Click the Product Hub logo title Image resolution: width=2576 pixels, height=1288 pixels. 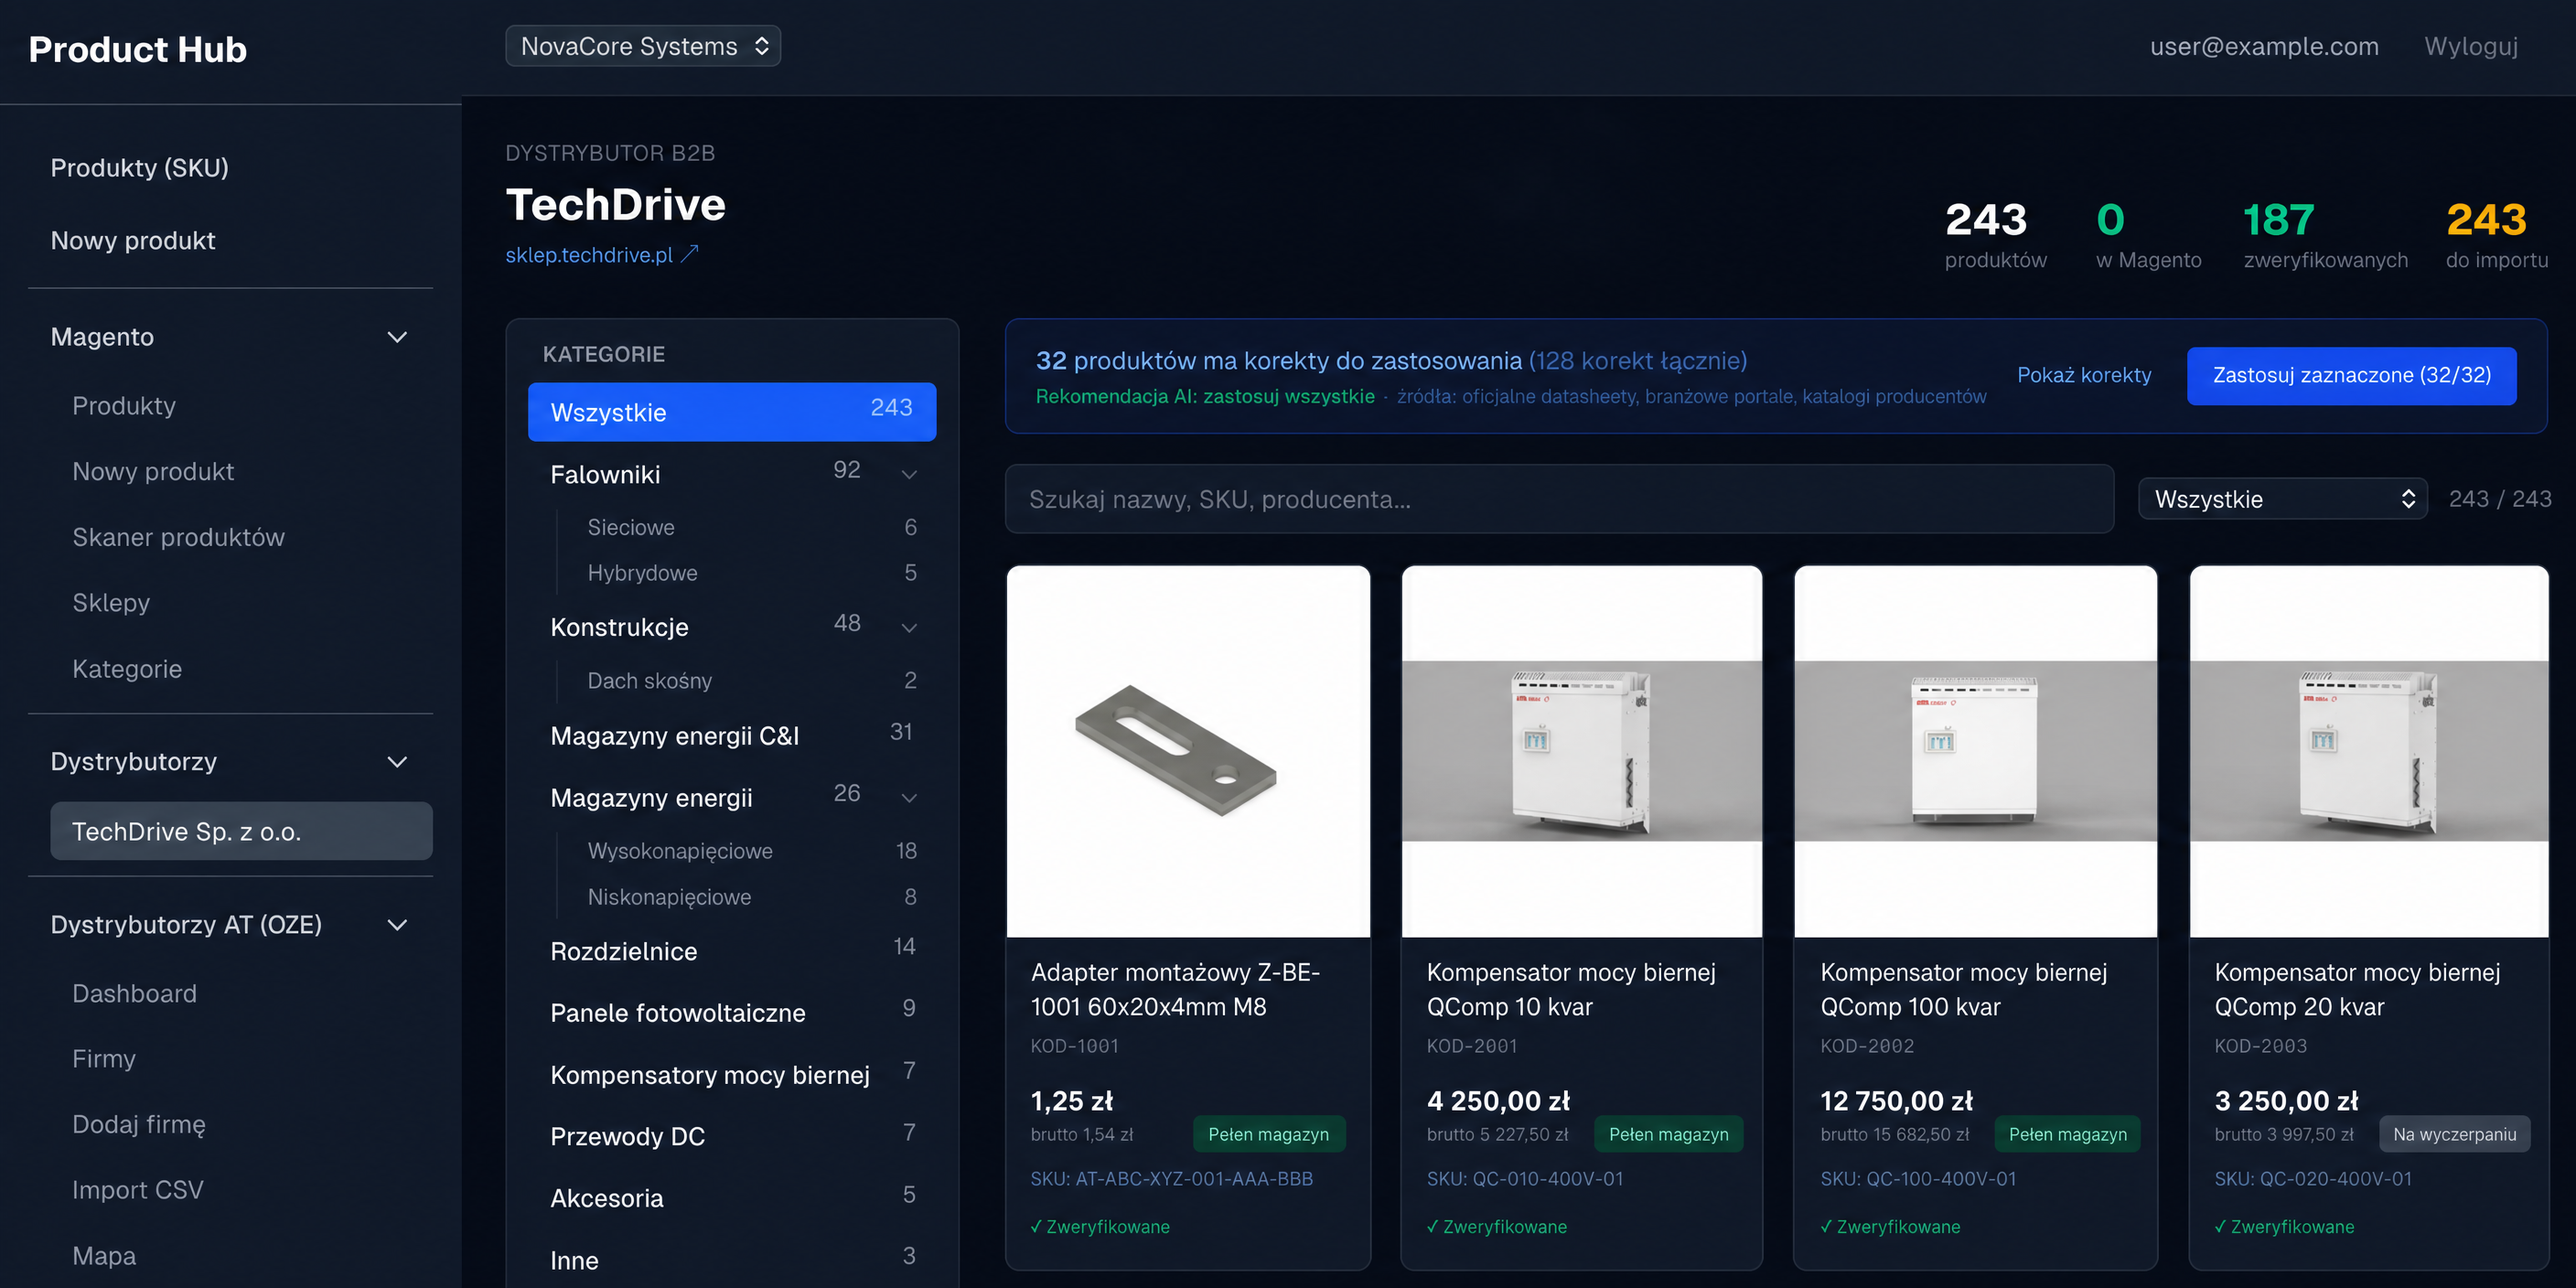coord(138,49)
